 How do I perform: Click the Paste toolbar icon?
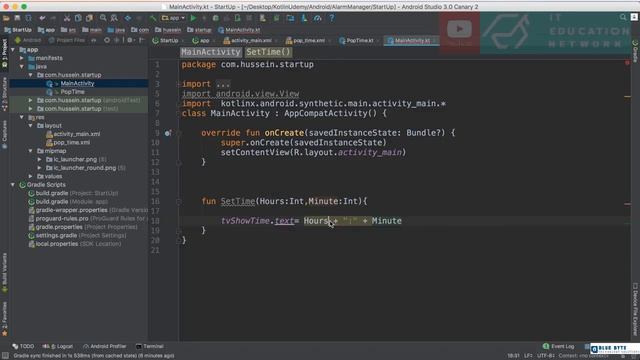89,18
